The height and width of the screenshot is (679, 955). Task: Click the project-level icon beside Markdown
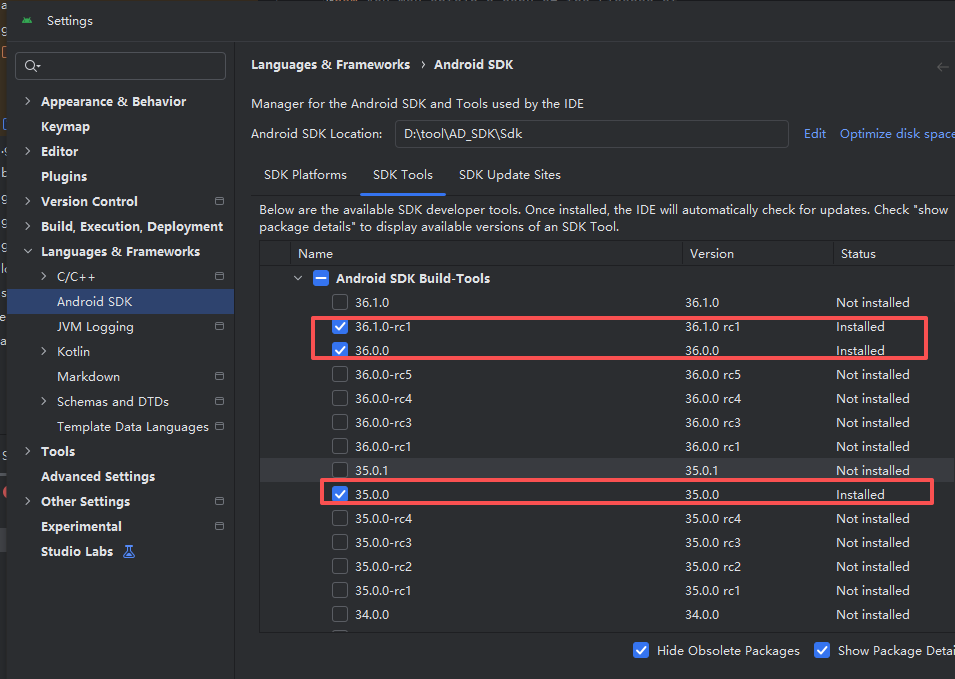[220, 376]
